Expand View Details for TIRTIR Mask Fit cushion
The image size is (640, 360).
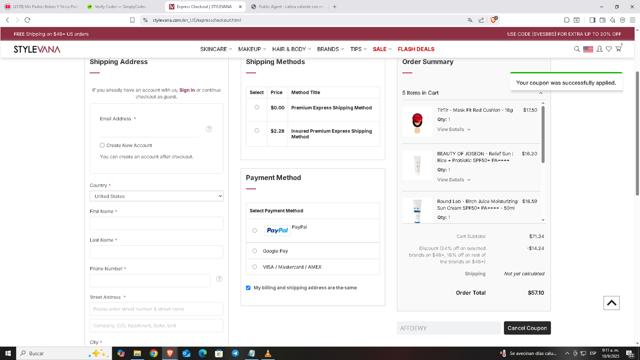(453, 129)
